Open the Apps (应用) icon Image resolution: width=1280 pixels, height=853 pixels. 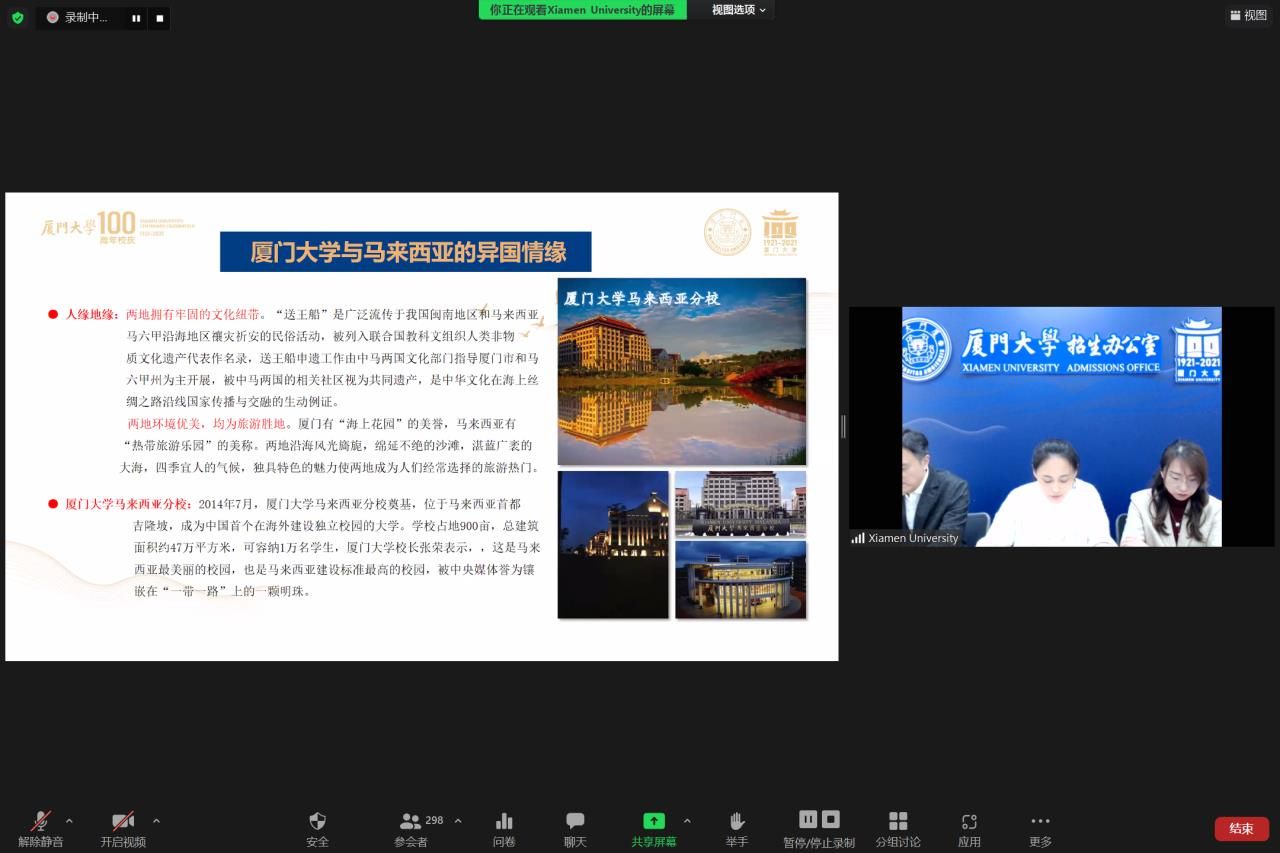pyautogui.click(x=969, y=828)
